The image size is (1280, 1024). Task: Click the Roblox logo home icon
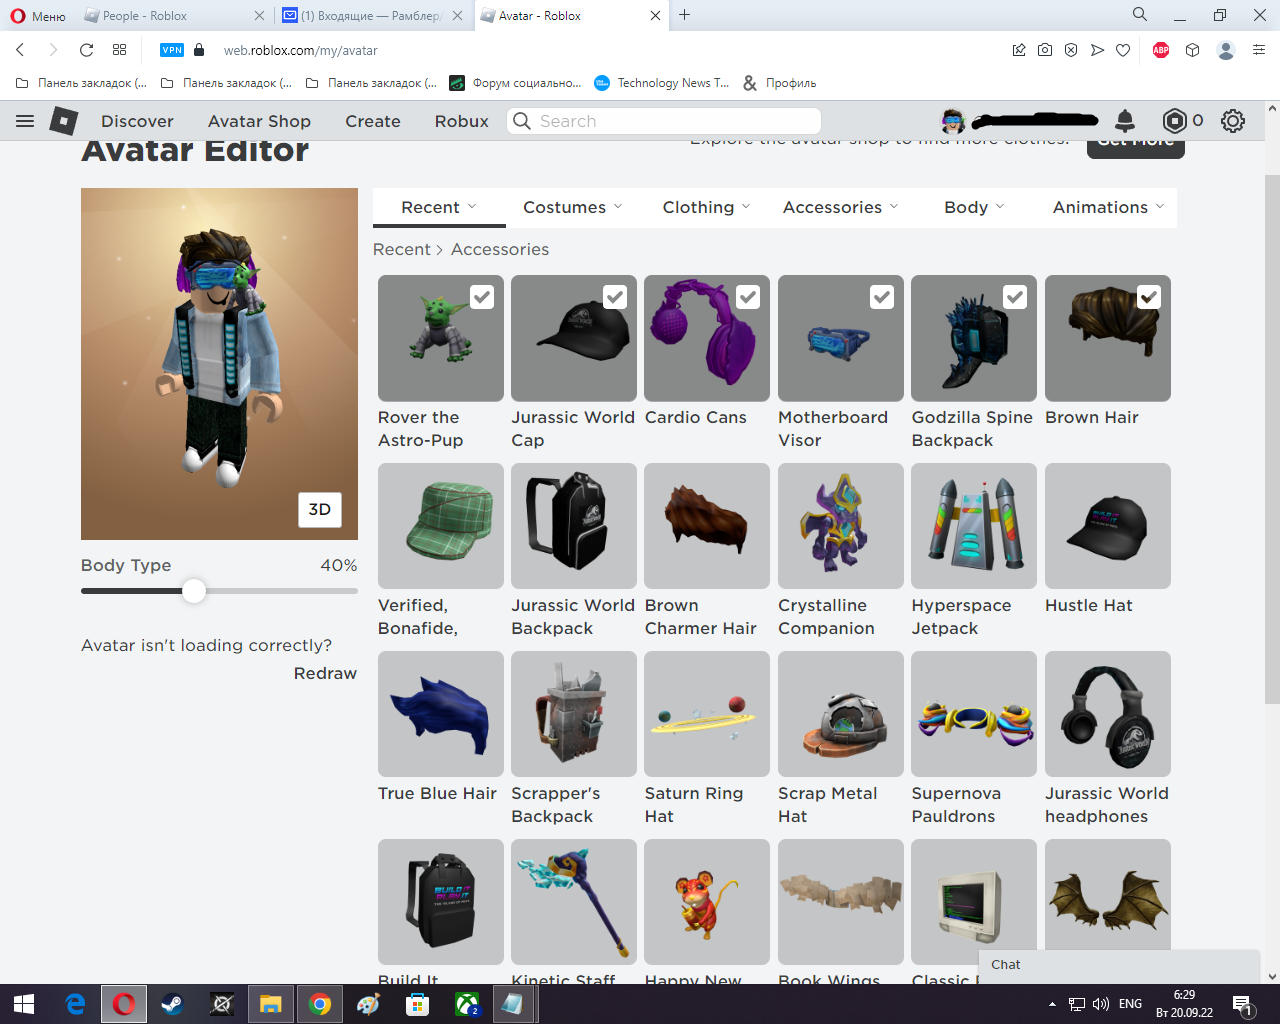[64, 121]
